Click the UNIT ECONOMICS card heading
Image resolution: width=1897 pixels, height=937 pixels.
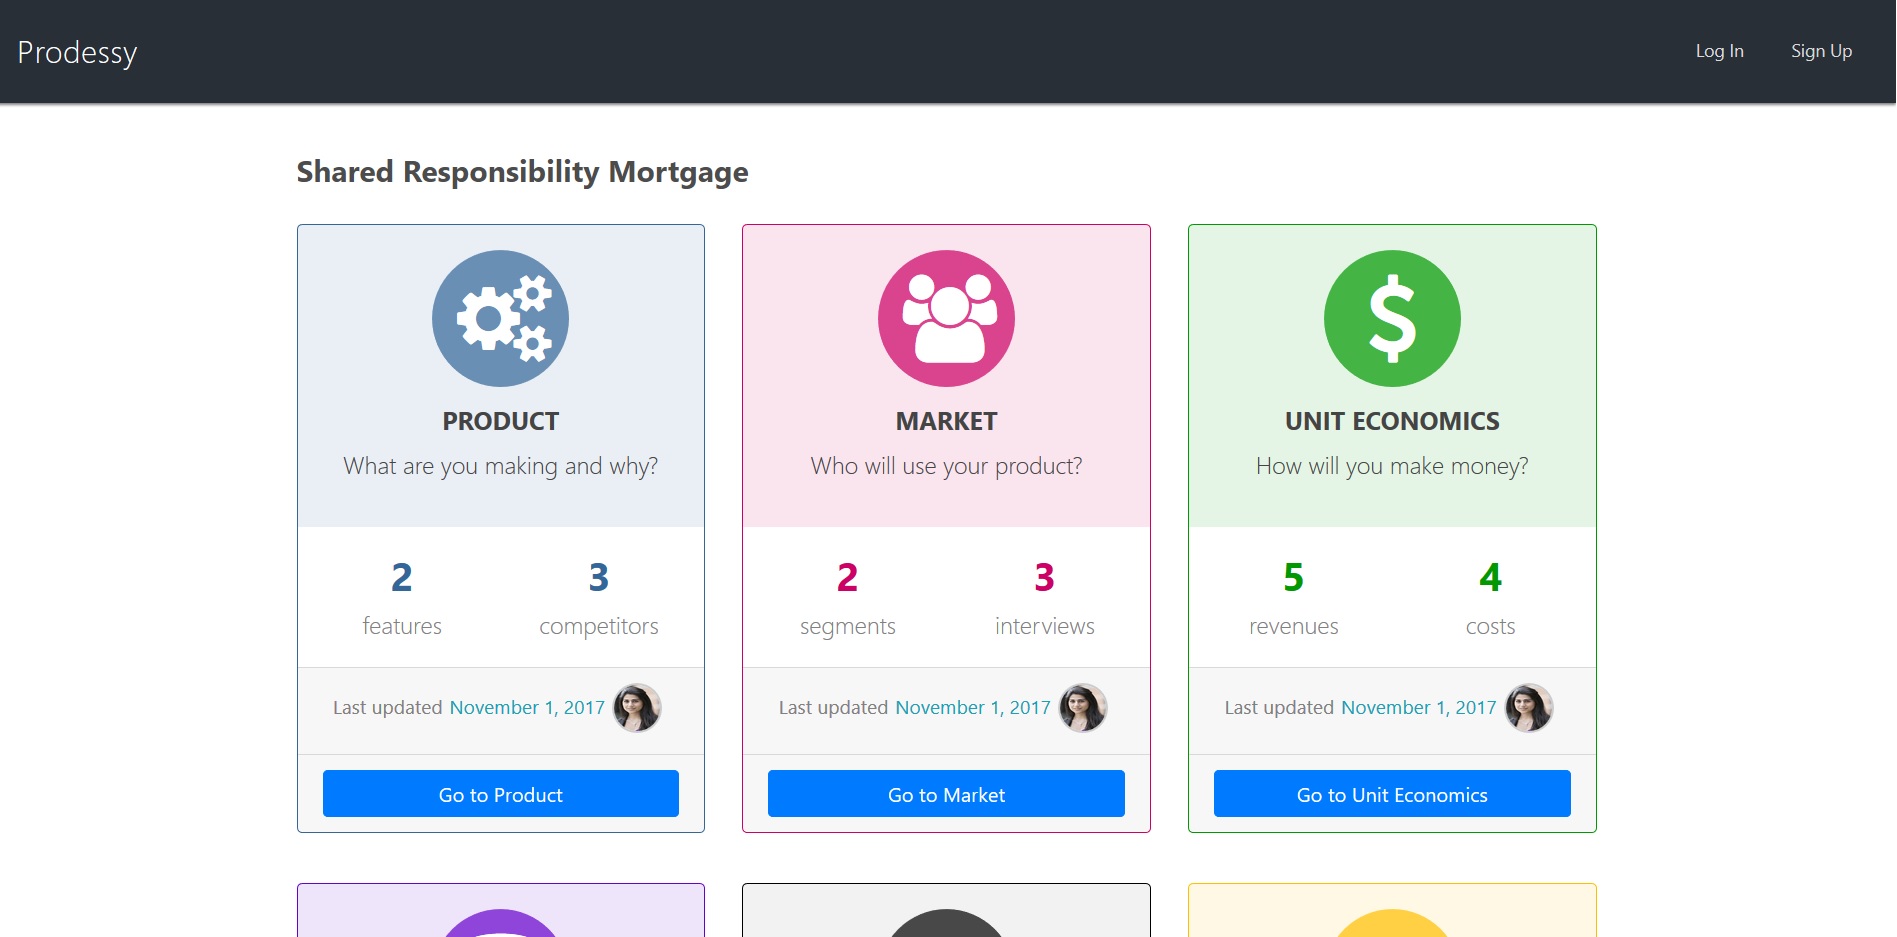[x=1392, y=421]
